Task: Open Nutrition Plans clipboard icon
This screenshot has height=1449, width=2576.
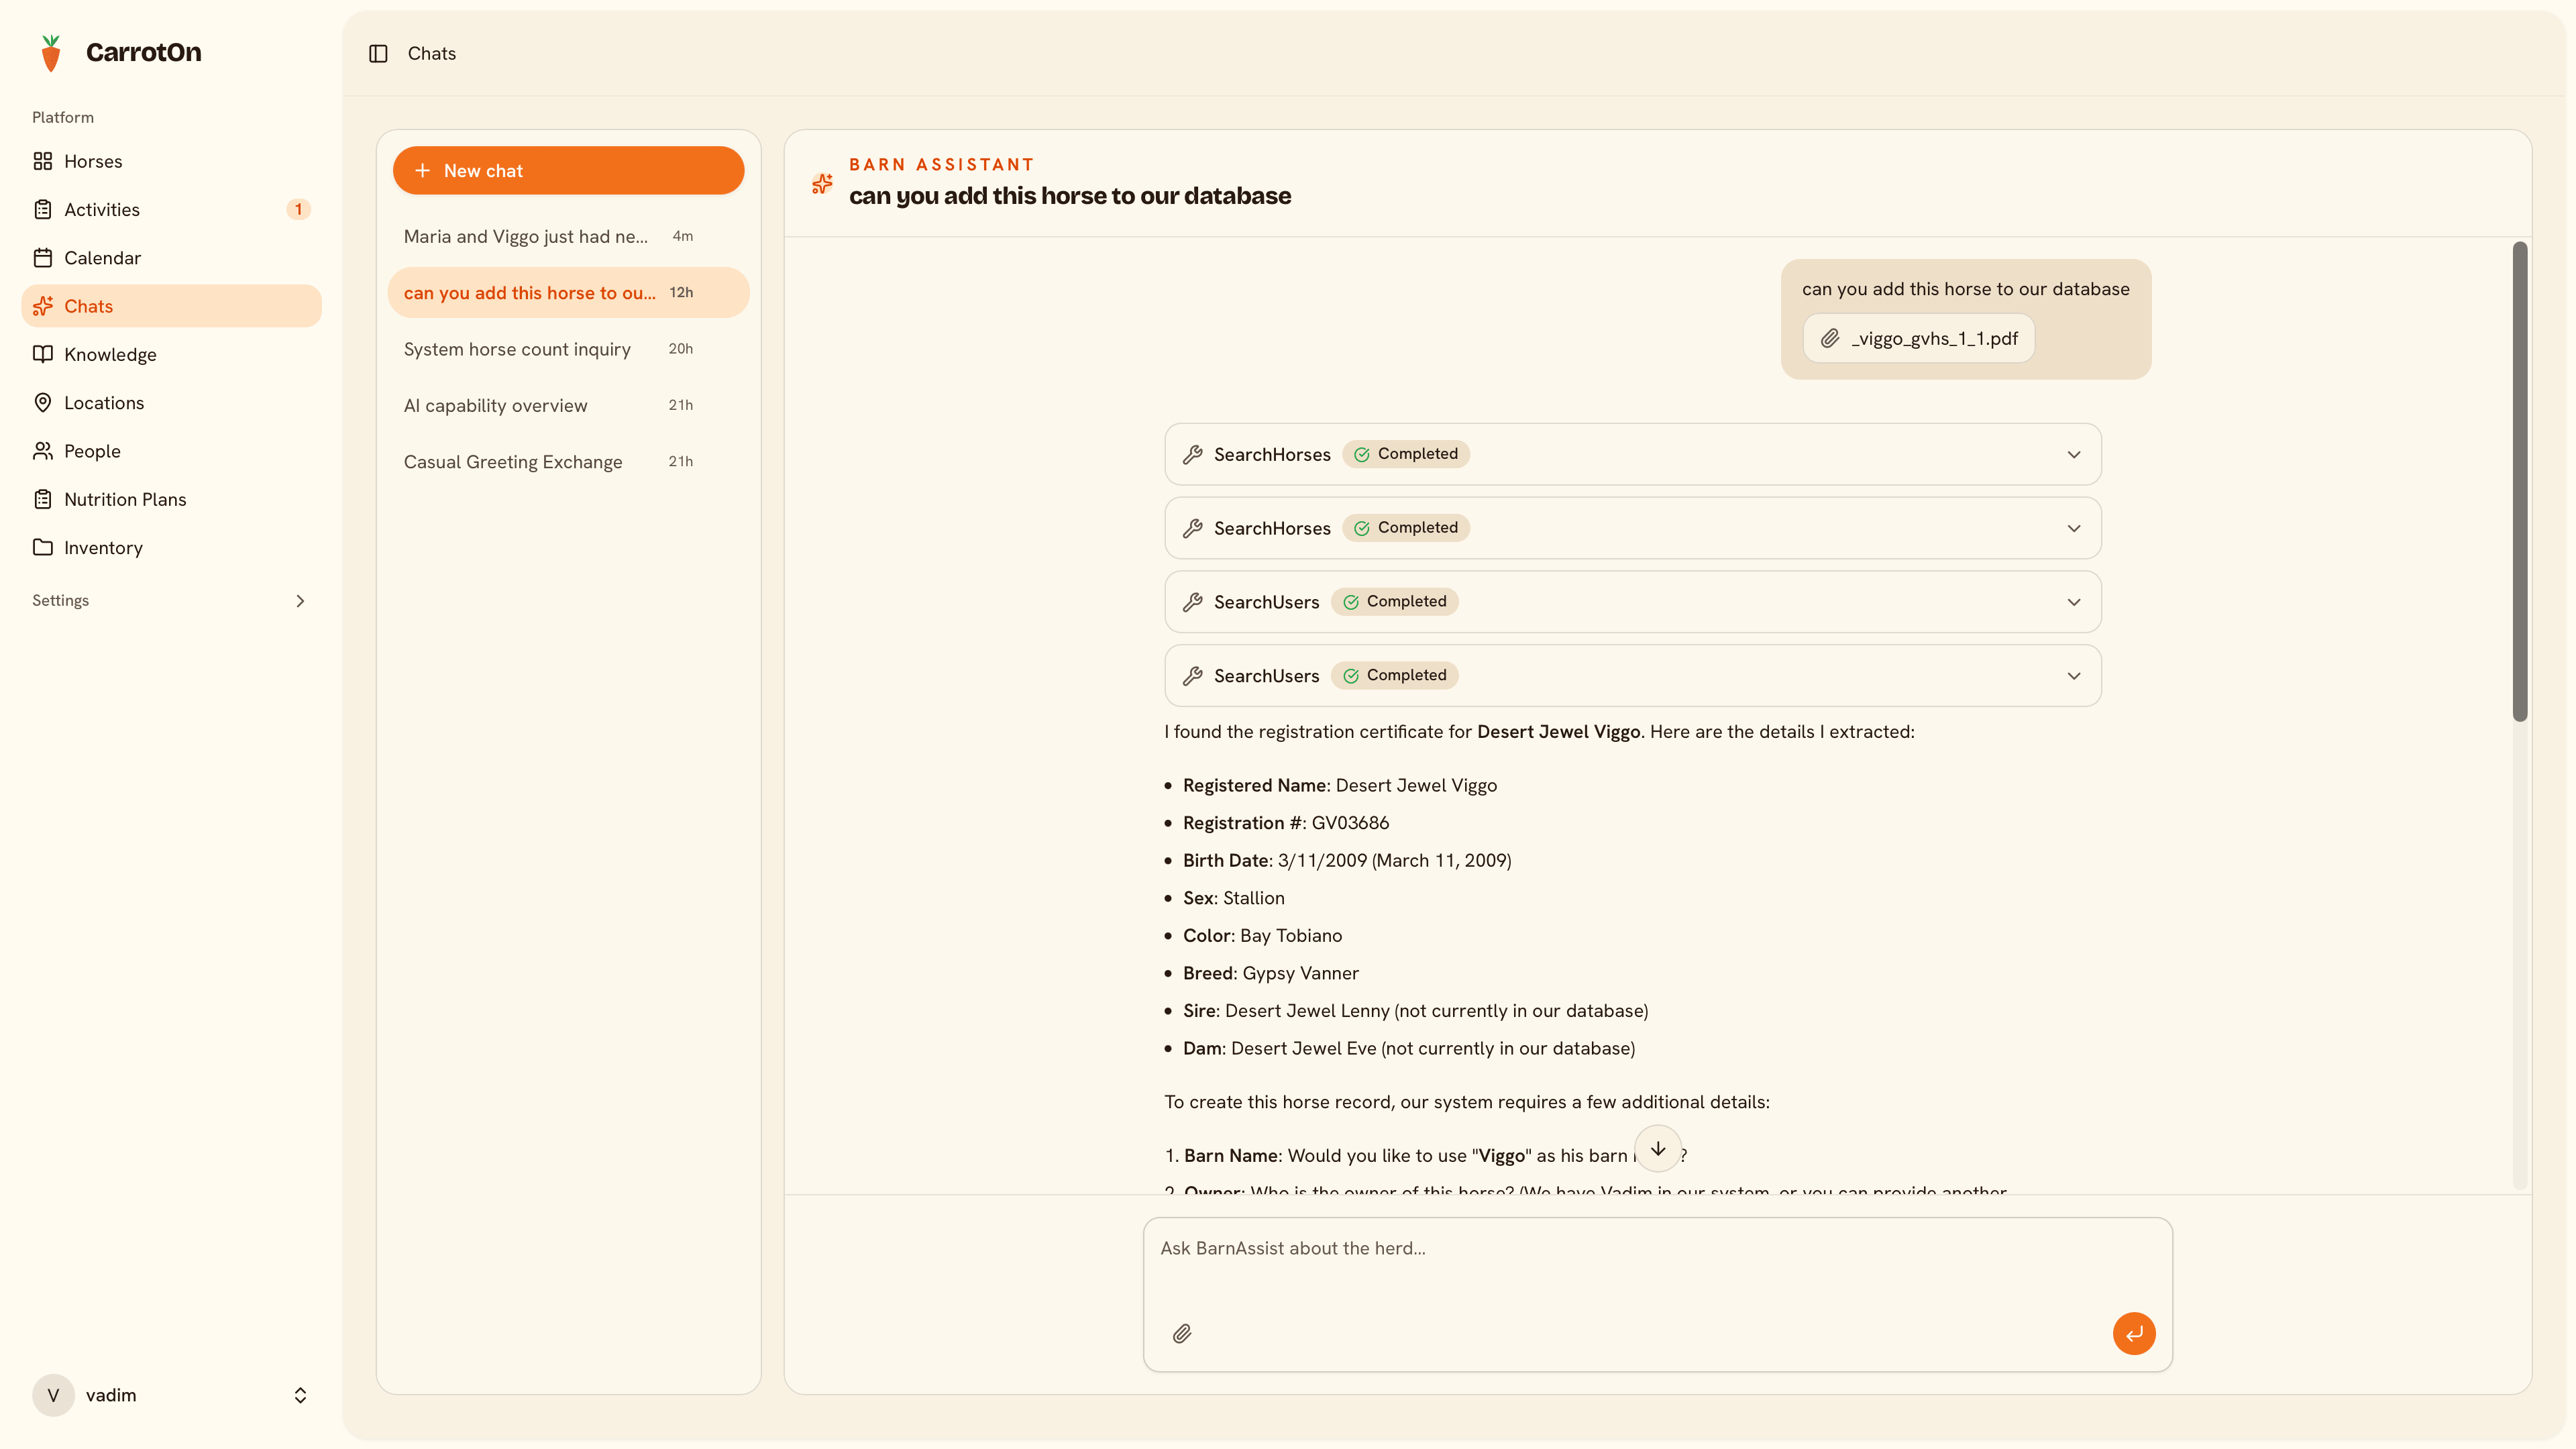Action: coord(43,499)
